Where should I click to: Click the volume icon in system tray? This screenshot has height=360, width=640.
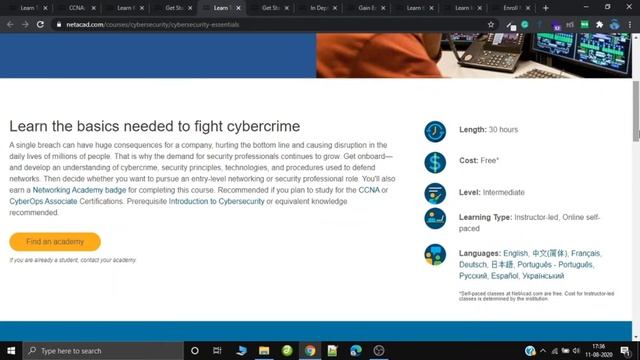click(x=576, y=351)
